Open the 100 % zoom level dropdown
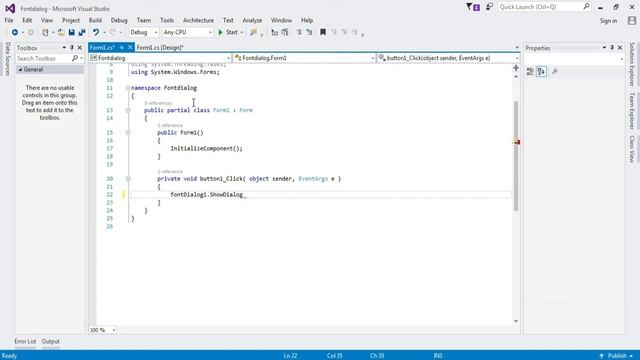This screenshot has height=360, width=640. [102, 330]
